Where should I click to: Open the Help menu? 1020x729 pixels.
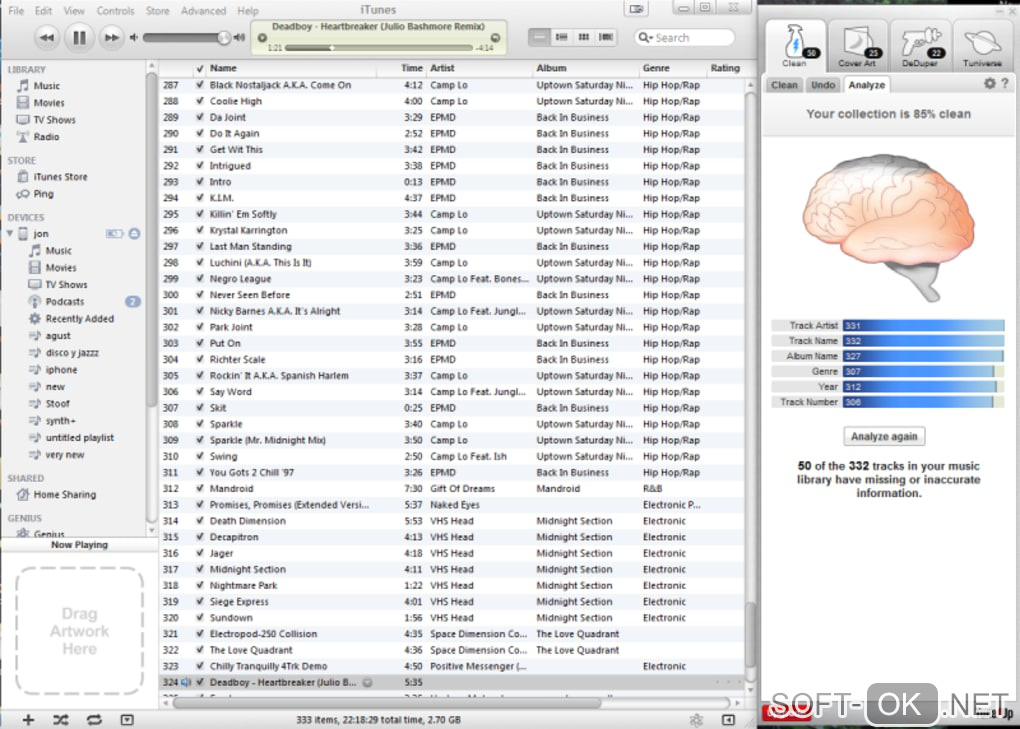coord(248,10)
